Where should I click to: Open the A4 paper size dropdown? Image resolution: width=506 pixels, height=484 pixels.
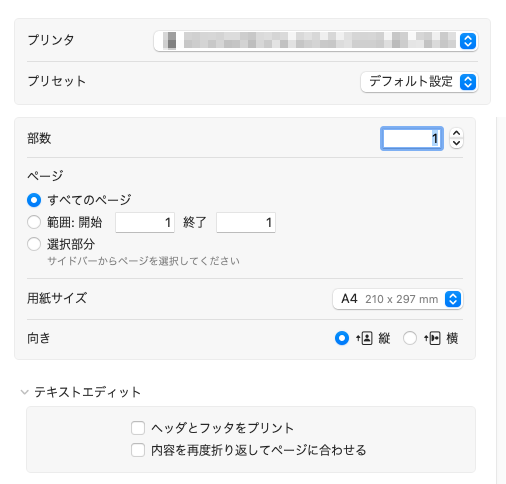[398, 299]
